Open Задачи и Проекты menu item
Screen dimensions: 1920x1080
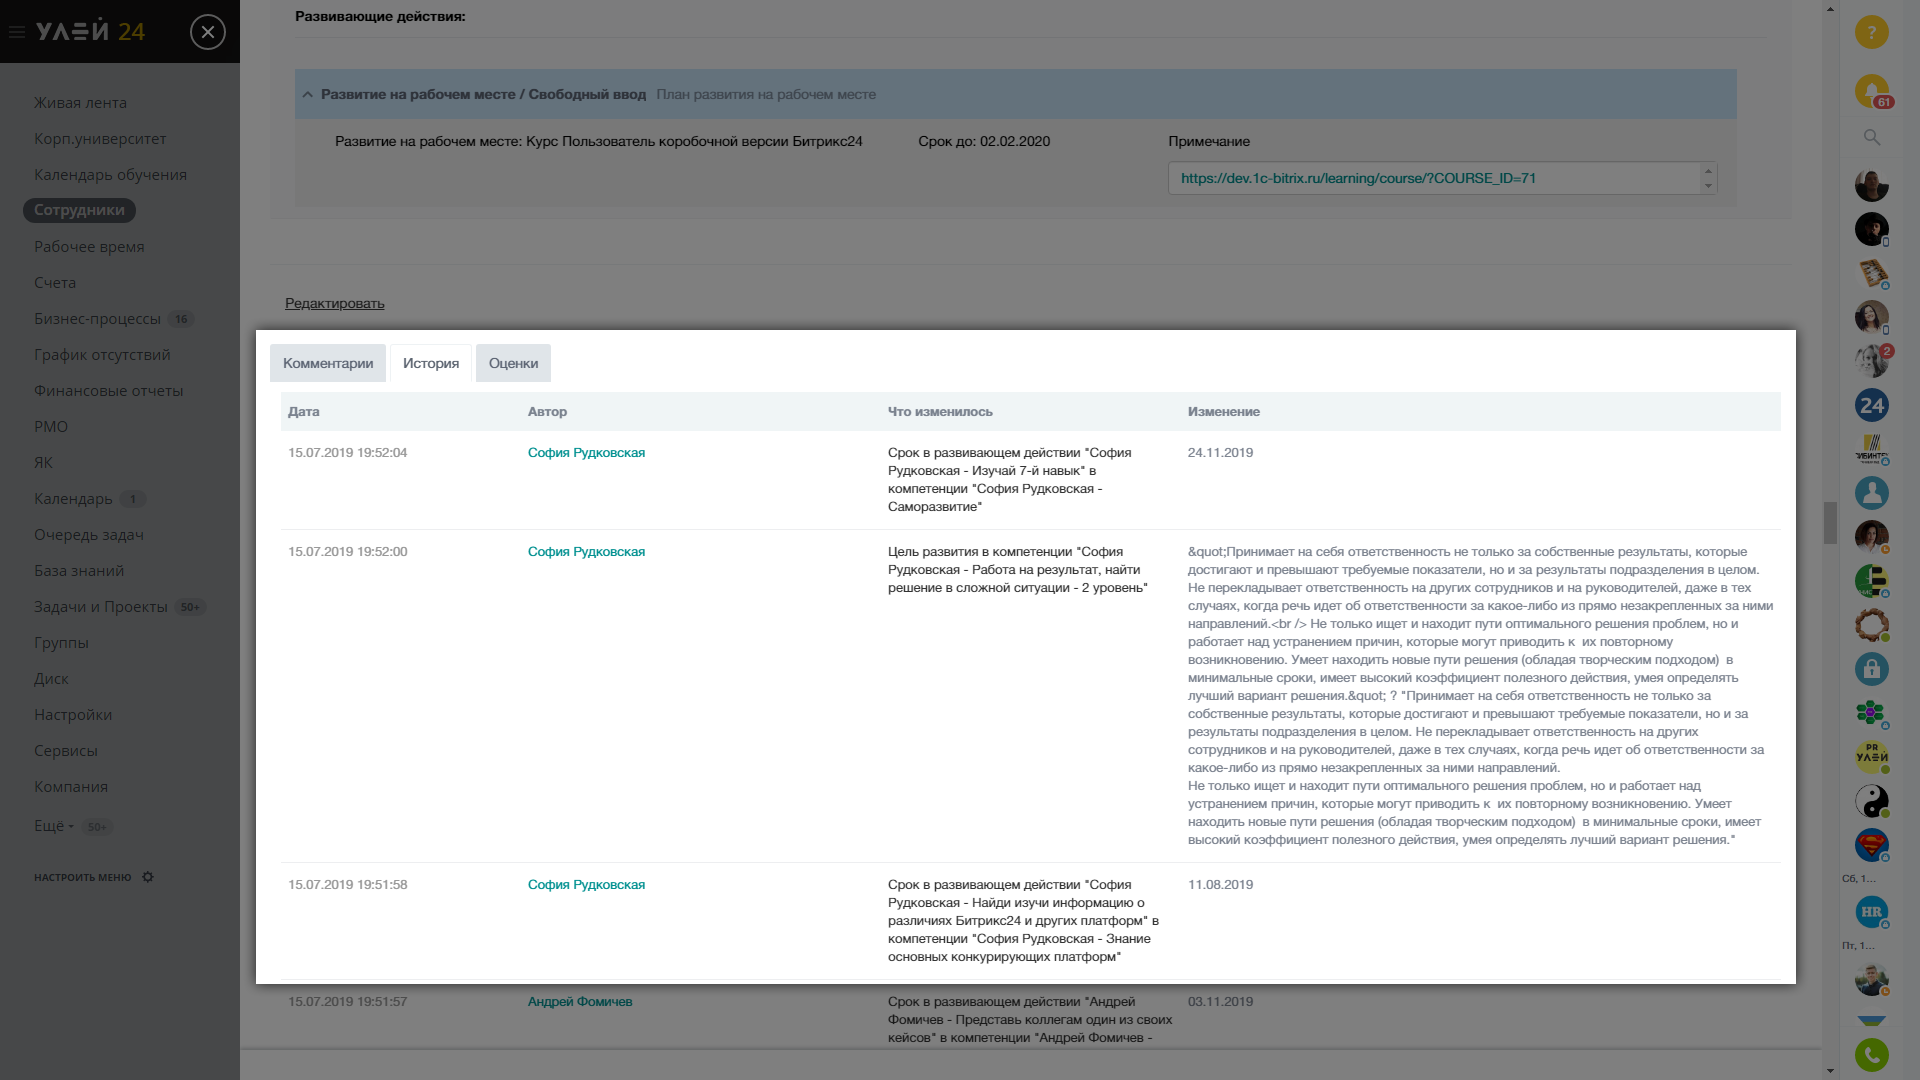(100, 607)
